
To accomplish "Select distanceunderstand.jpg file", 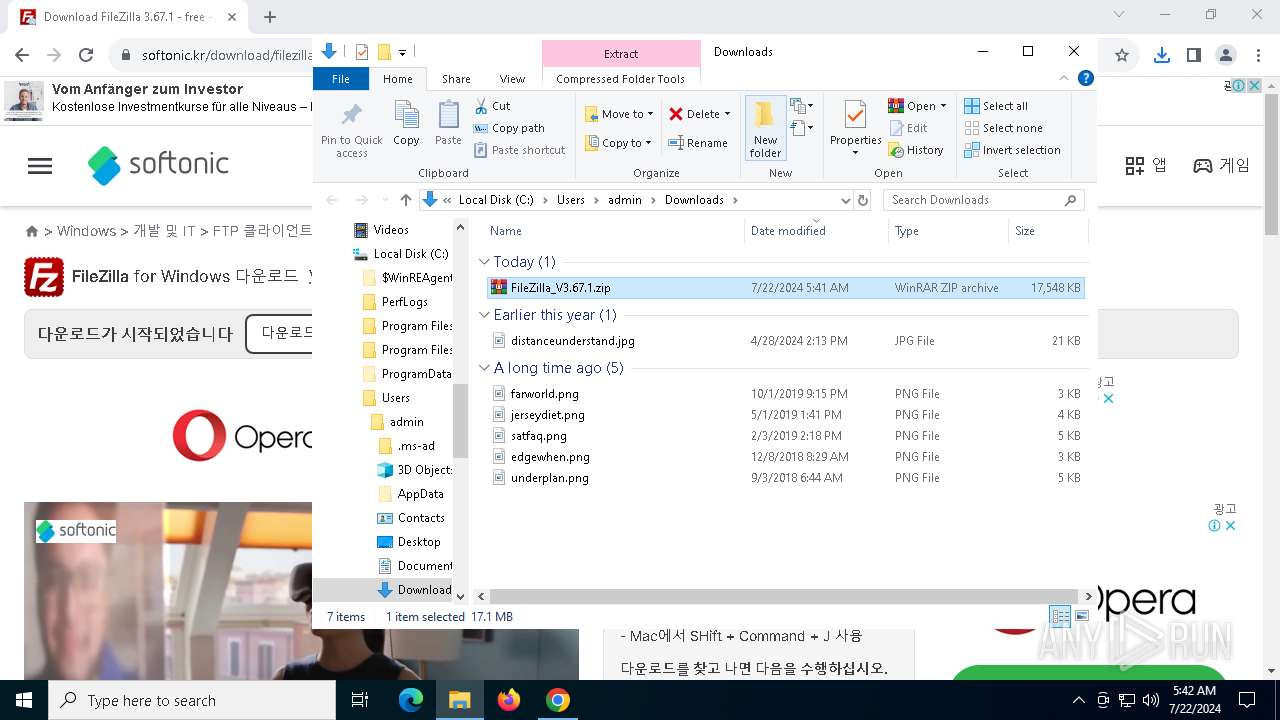I will [x=785, y=341].
